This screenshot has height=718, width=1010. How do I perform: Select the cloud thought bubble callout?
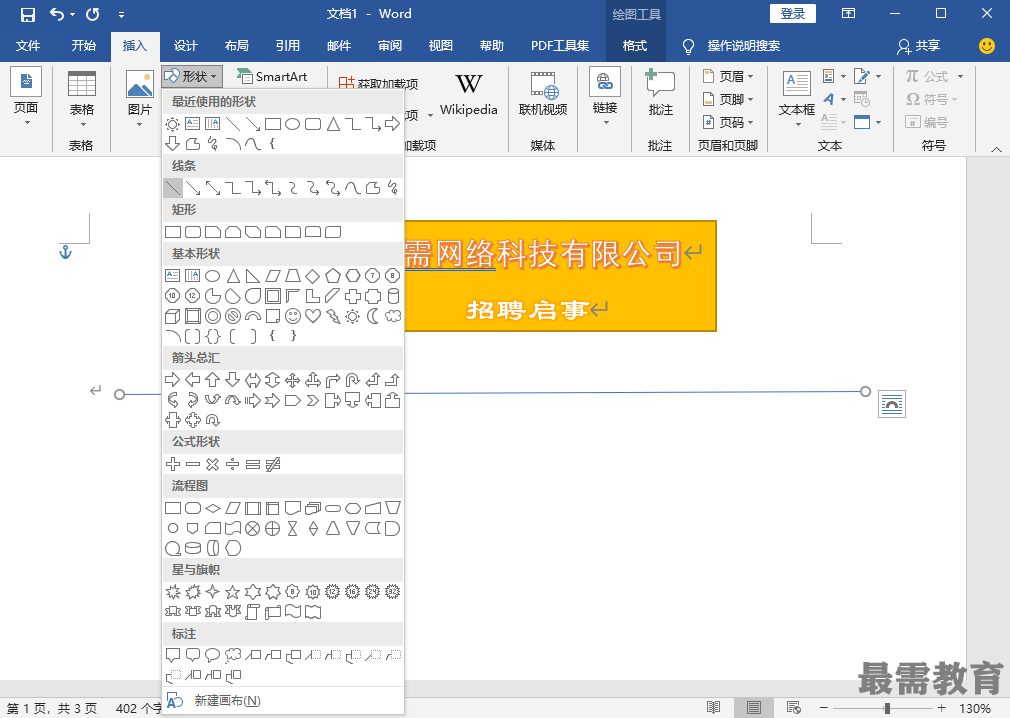233,656
